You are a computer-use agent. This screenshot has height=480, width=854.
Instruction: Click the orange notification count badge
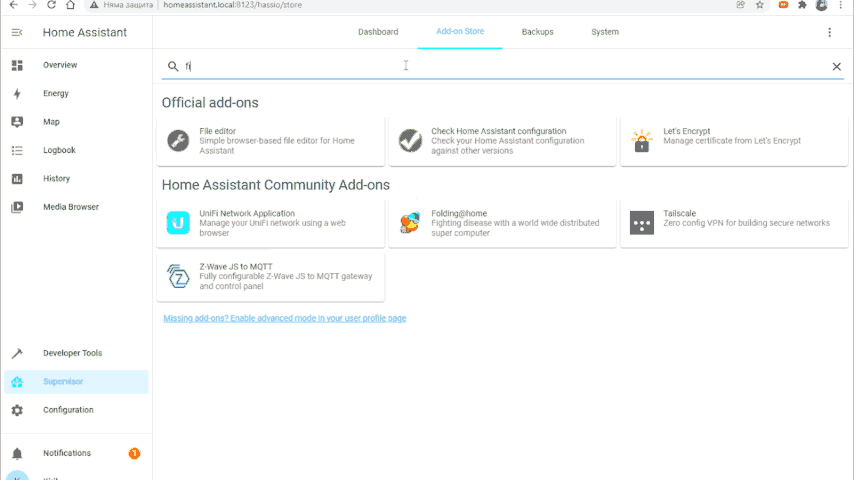(134, 453)
